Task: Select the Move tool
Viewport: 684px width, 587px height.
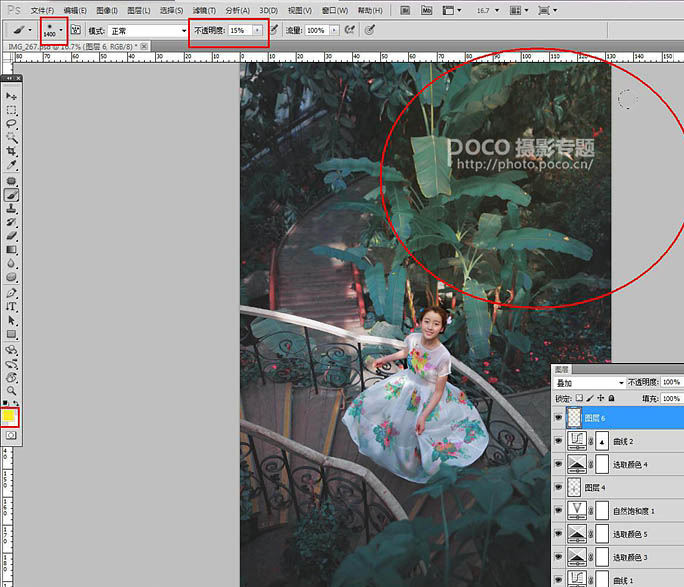Action: point(12,96)
